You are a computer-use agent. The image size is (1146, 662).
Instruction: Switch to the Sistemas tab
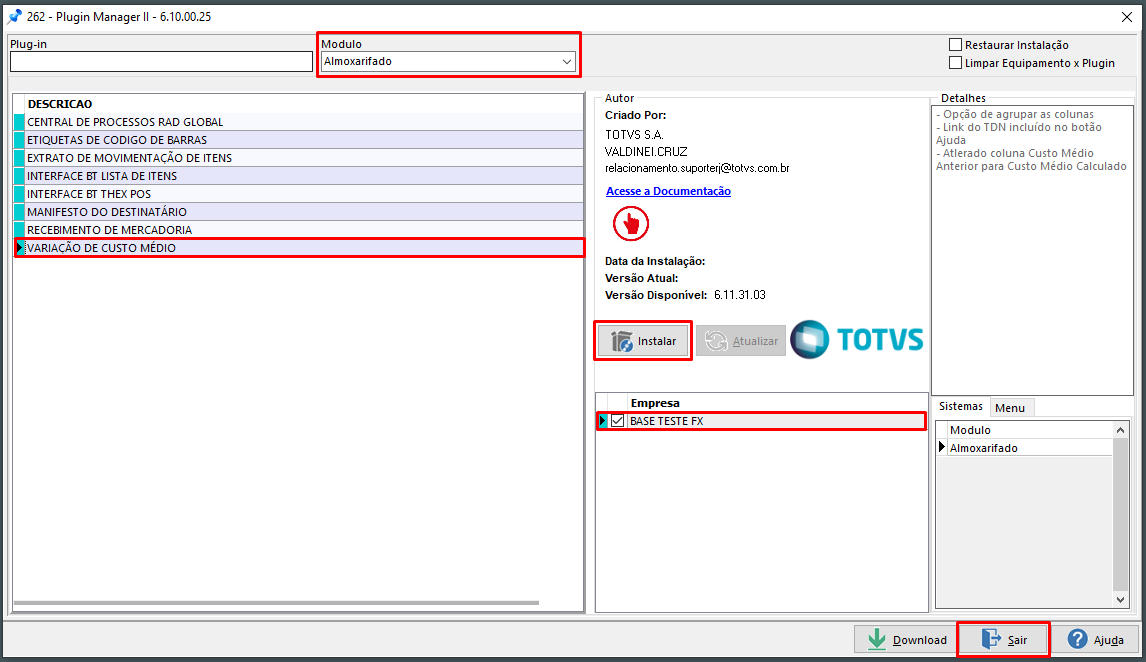(960, 406)
